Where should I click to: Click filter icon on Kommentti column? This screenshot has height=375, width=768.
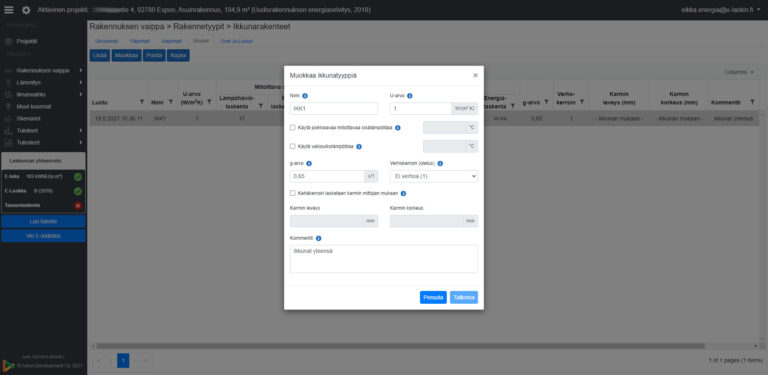click(753, 102)
